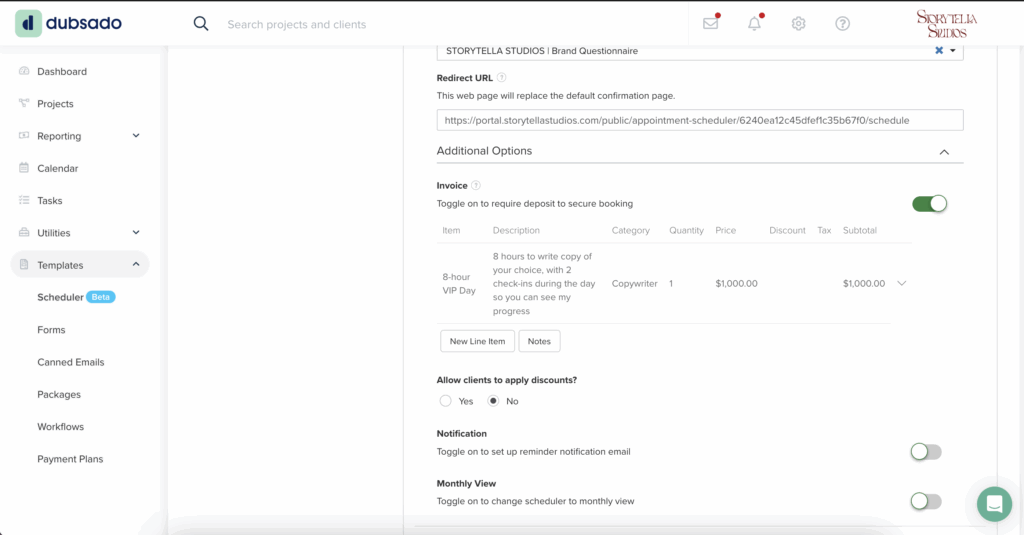This screenshot has height=535, width=1024.
Task: Collapse the Additional Options section
Action: point(944,152)
